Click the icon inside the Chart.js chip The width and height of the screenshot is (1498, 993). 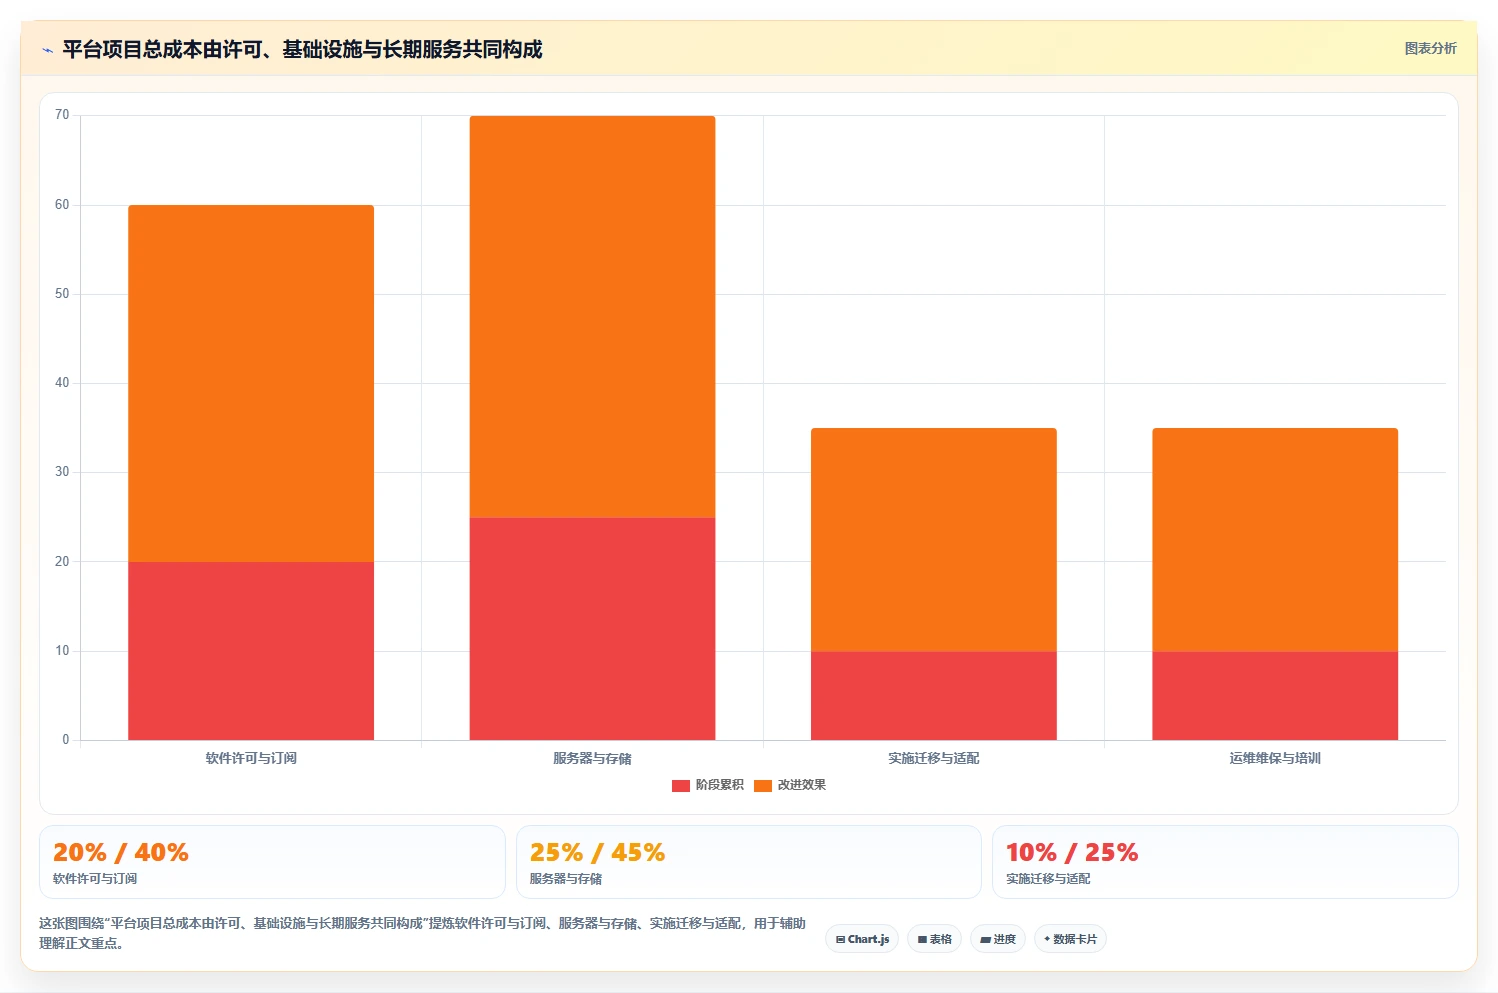(x=840, y=939)
